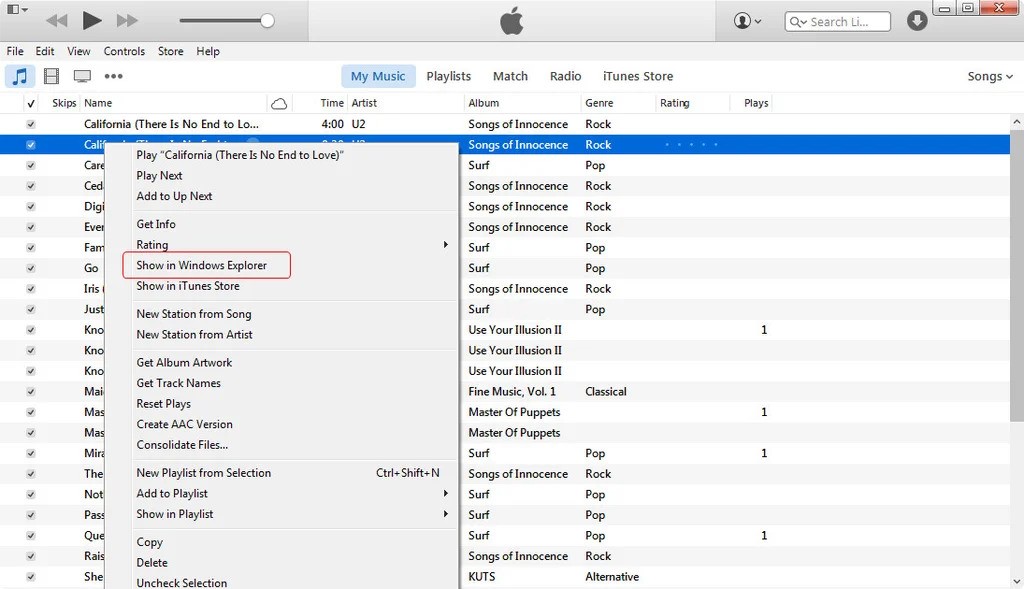Switch to the Movies library section
The height and width of the screenshot is (589, 1024).
point(50,76)
